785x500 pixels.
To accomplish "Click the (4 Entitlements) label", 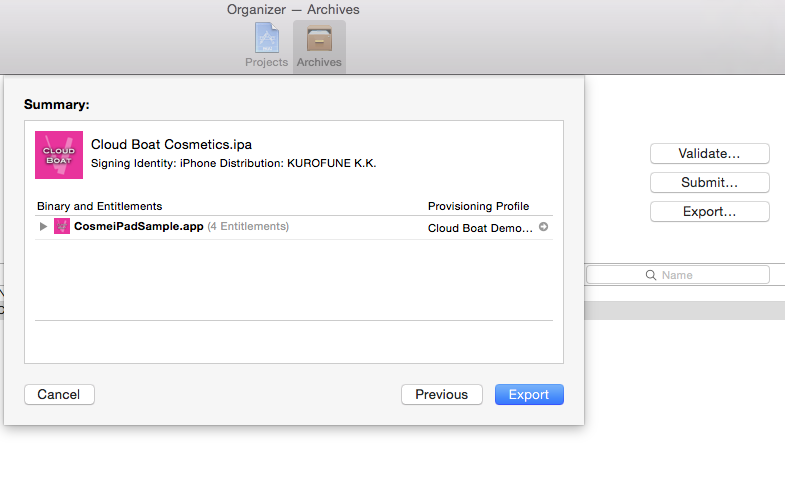I will pyautogui.click(x=248, y=226).
